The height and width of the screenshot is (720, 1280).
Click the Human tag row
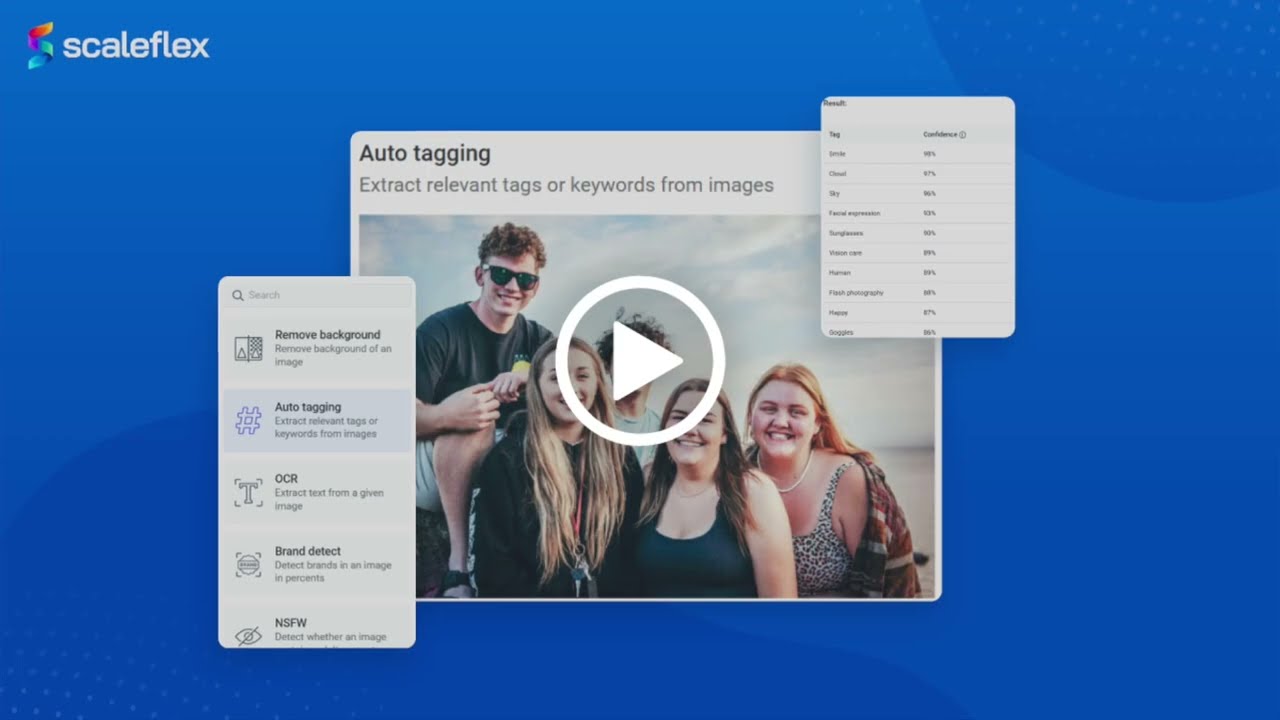coord(918,272)
